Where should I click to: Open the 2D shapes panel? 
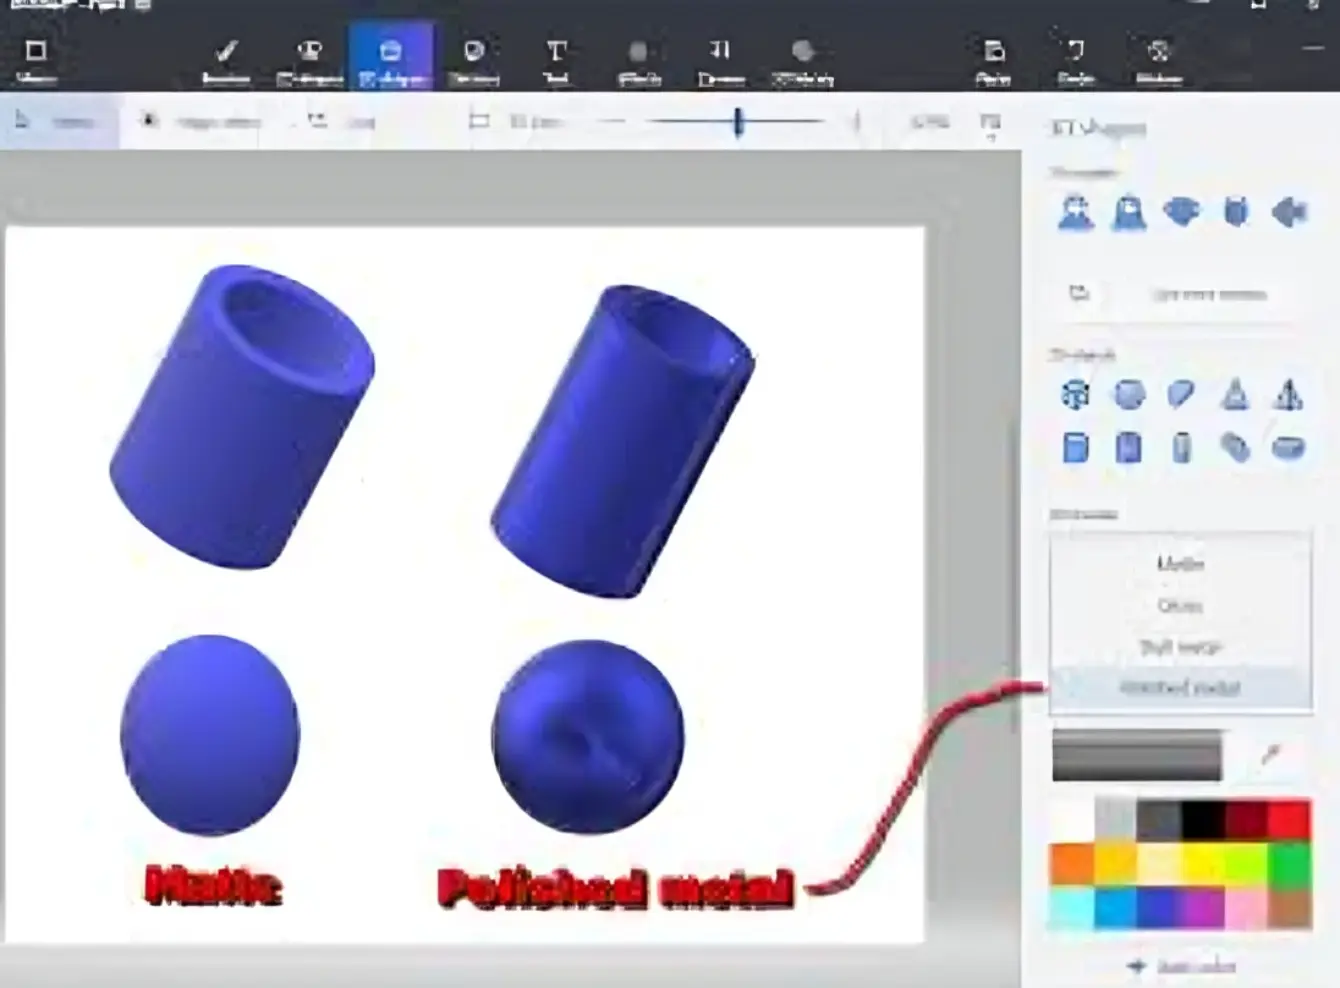[311, 55]
